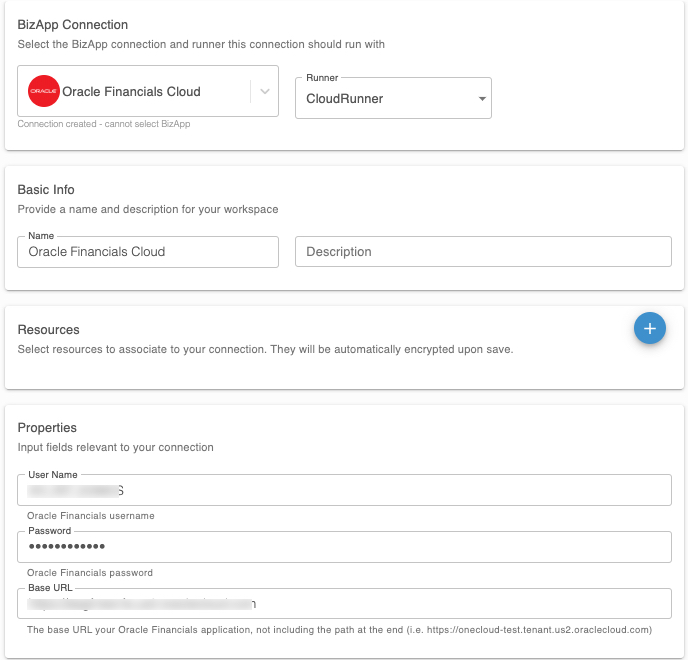The image size is (688, 660).
Task: Click 'Select resources to associate' description text
Action: [265, 349]
